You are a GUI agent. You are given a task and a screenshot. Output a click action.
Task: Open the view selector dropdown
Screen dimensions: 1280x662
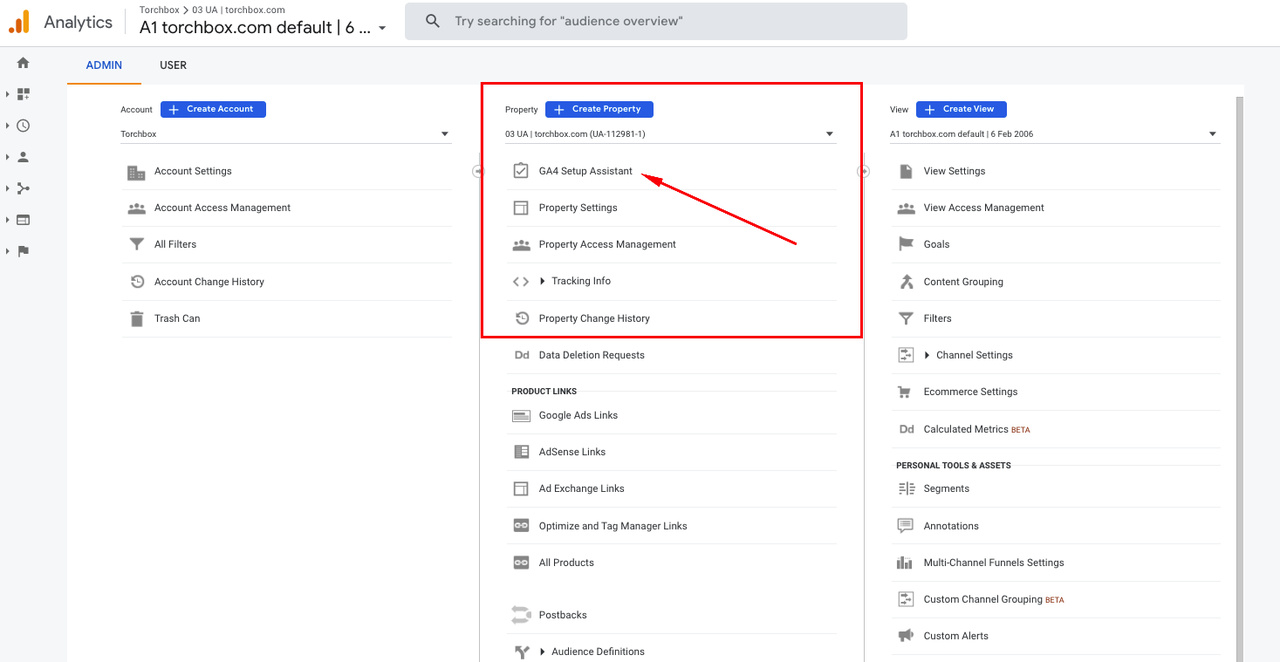point(1054,134)
